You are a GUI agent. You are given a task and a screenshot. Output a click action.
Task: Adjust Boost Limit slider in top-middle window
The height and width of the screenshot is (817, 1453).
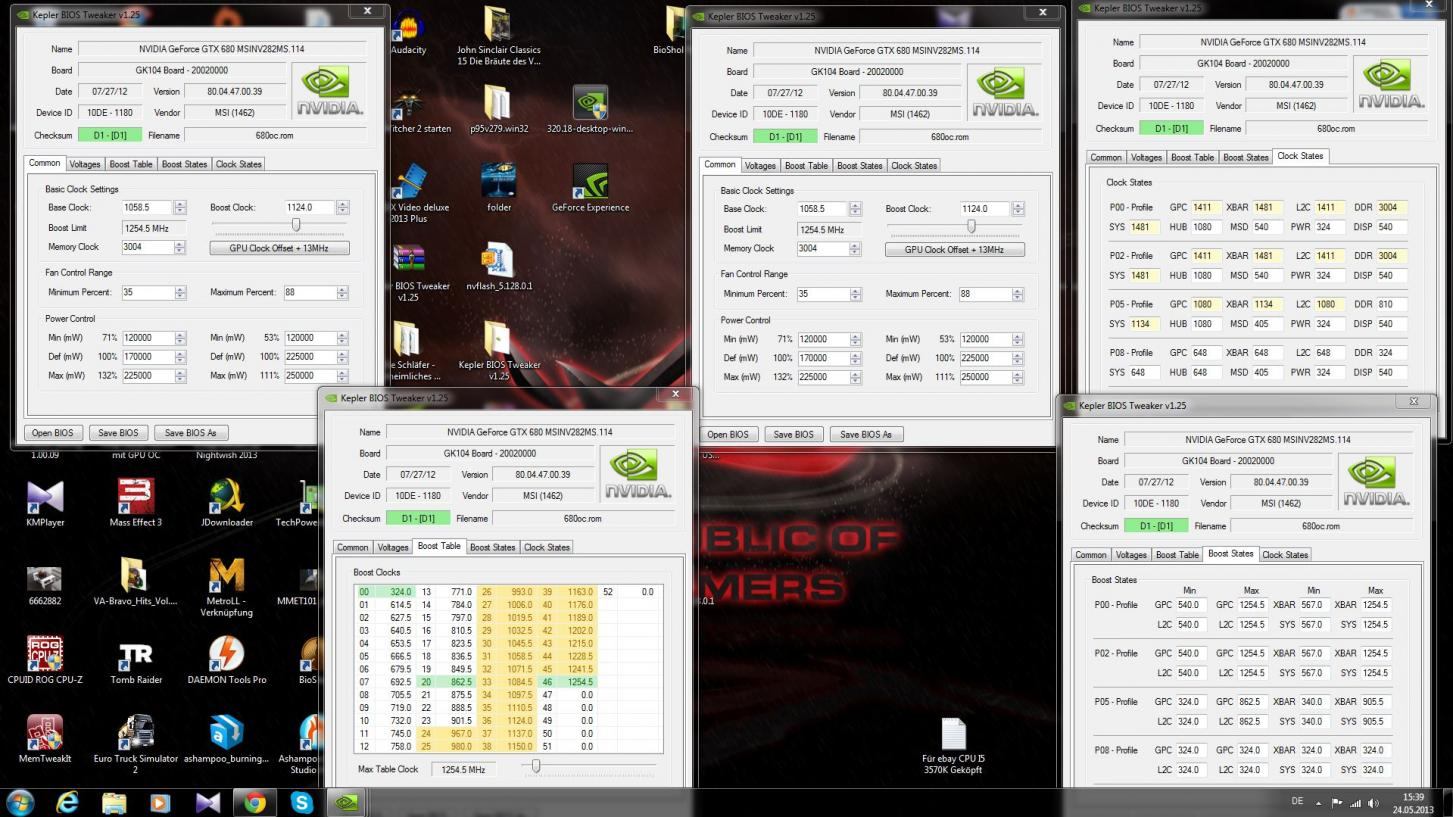[971, 227]
